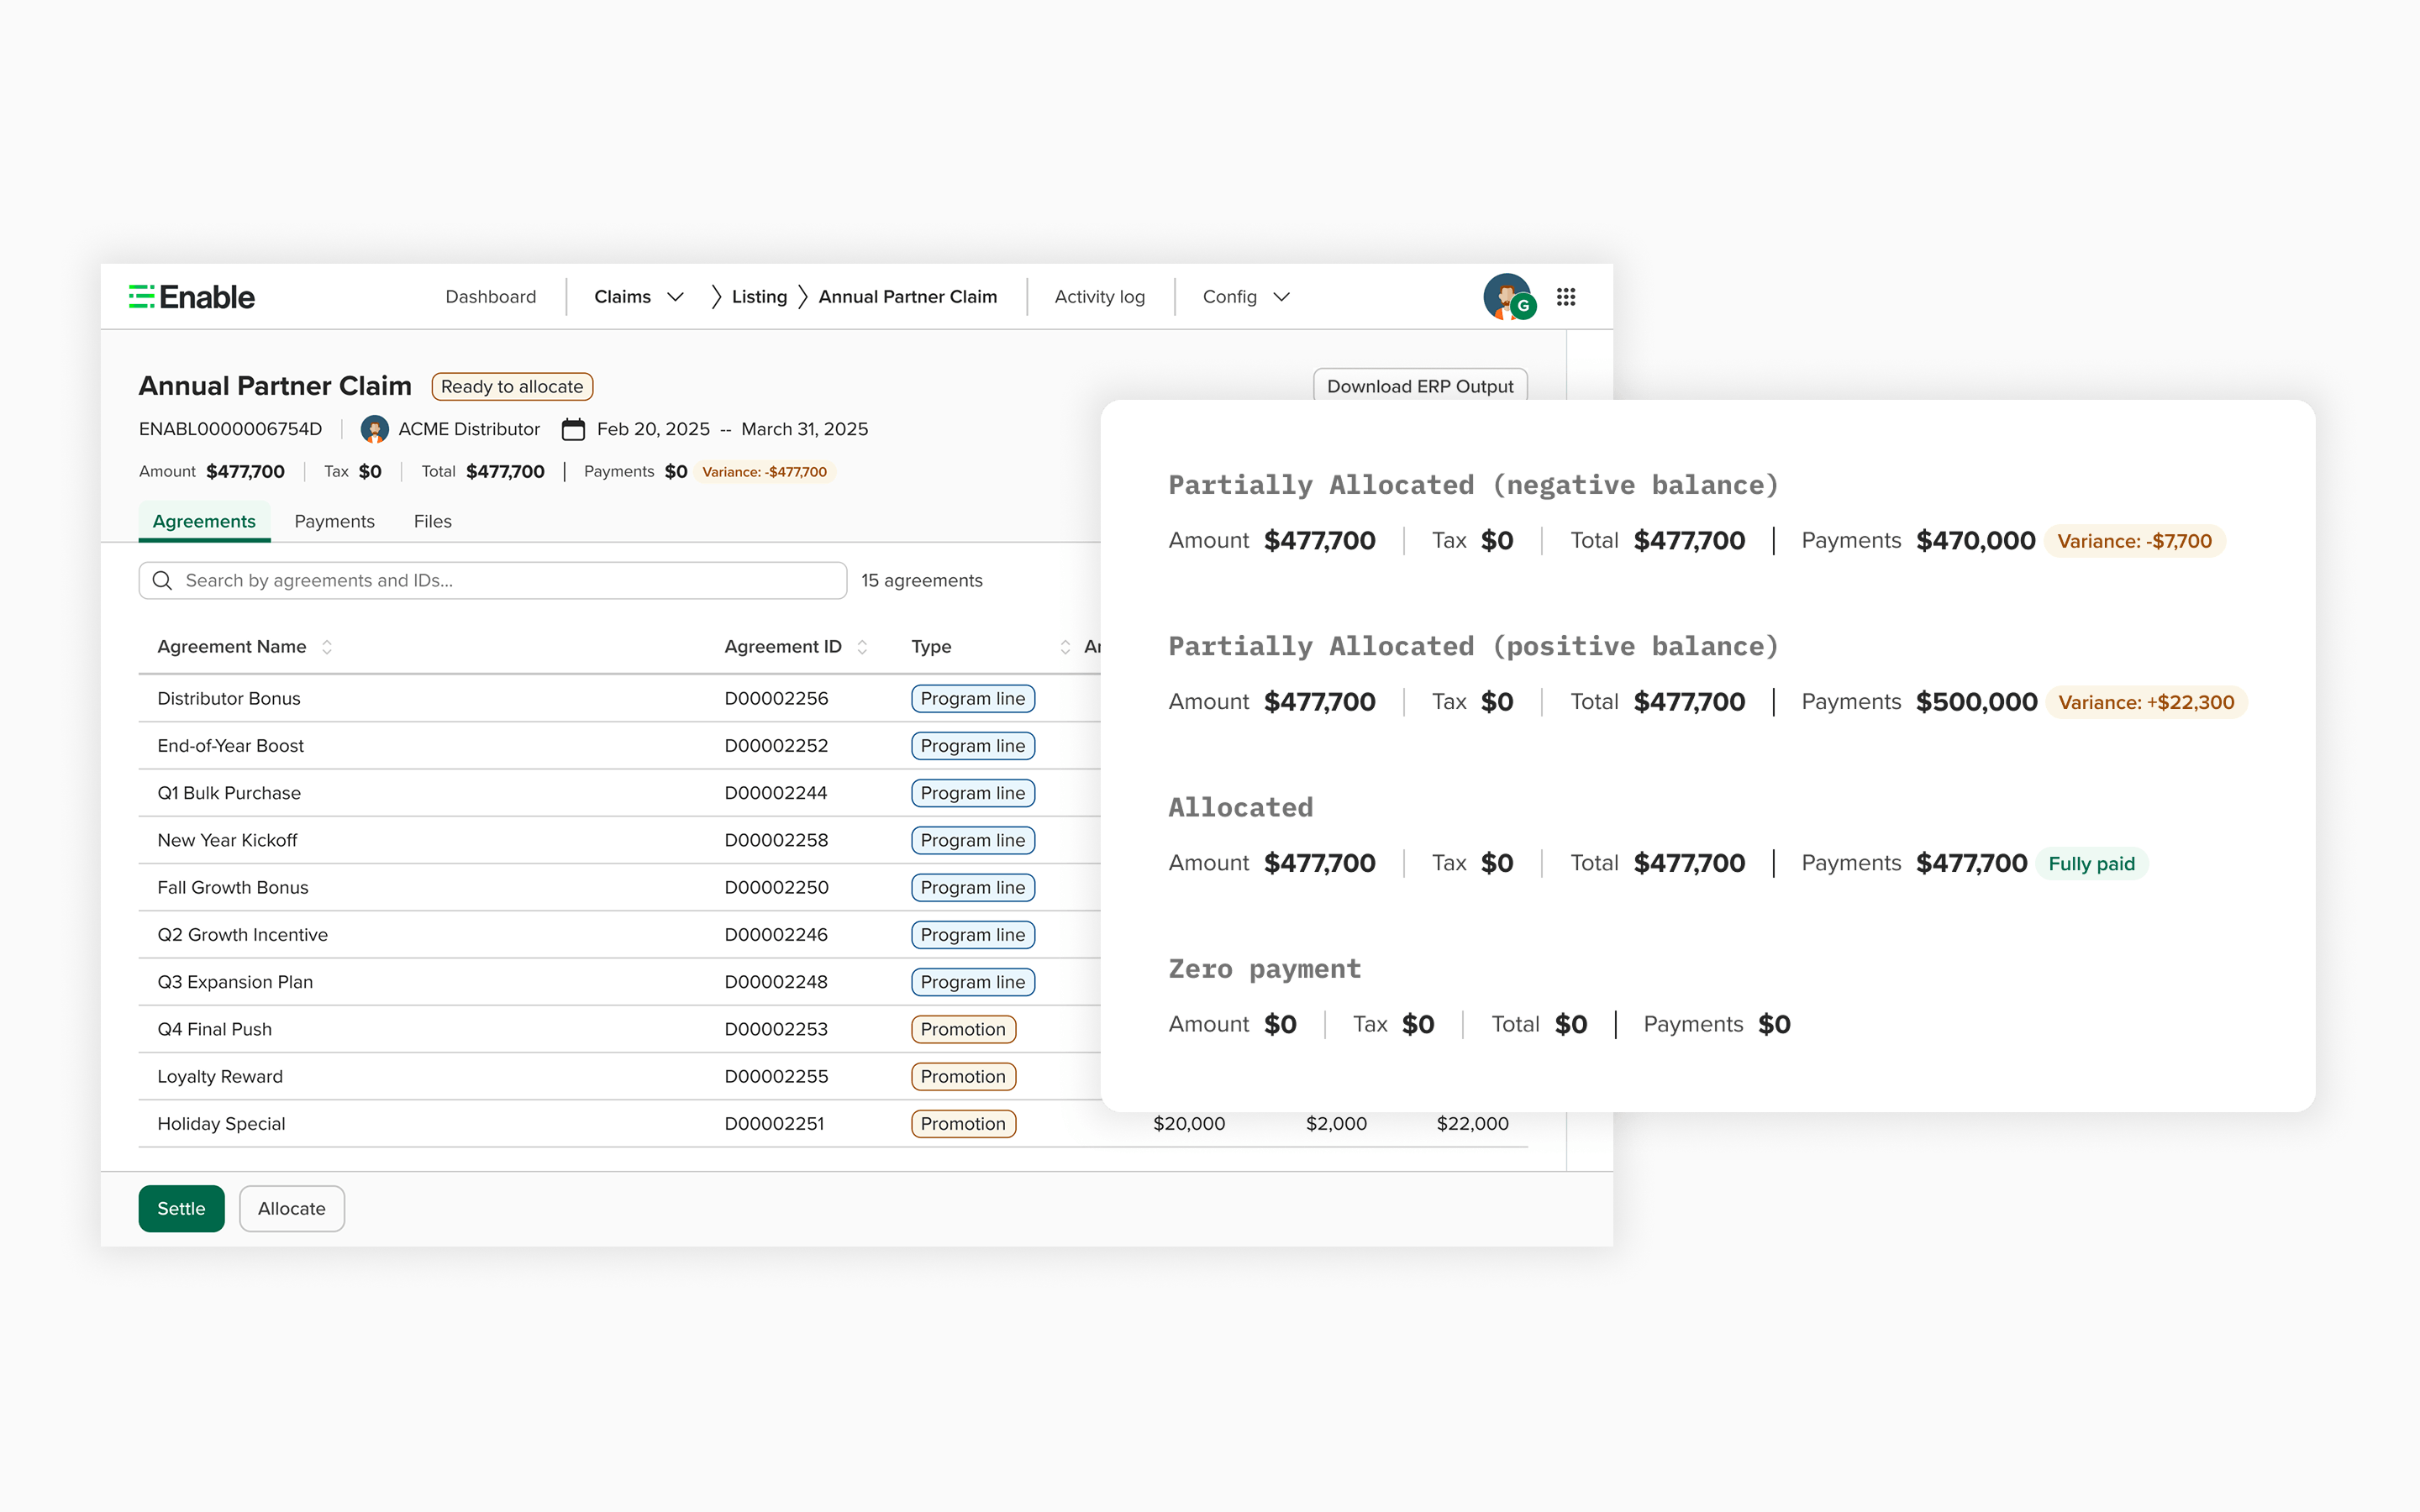2420x1512 pixels.
Task: Switch to the Agreements tab
Action: [x=204, y=521]
